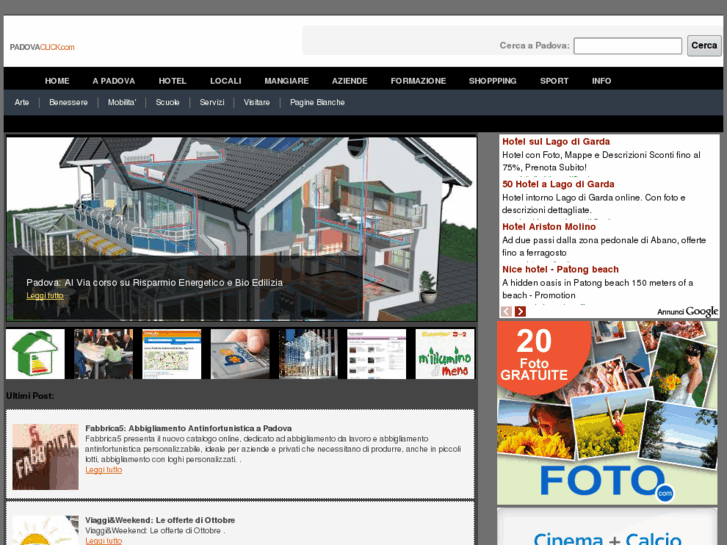Open the SHOPPING menu
The height and width of the screenshot is (545, 727).
492,81
